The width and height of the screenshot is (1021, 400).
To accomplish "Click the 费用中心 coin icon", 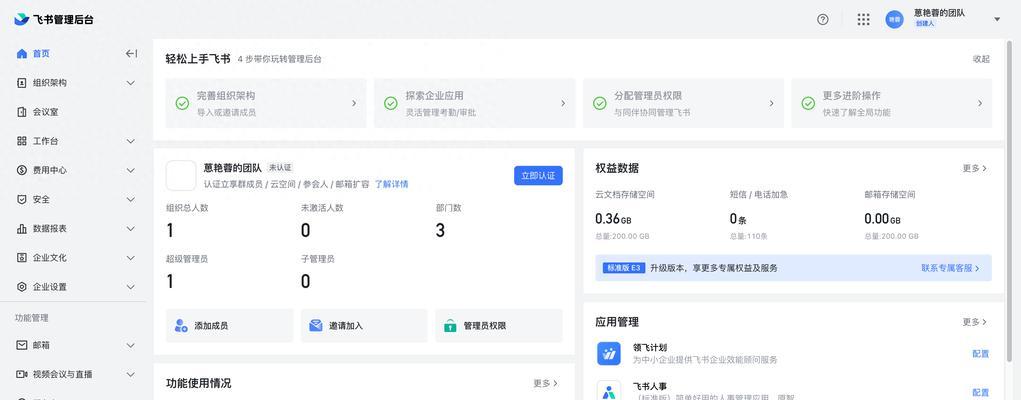I will (x=21, y=170).
